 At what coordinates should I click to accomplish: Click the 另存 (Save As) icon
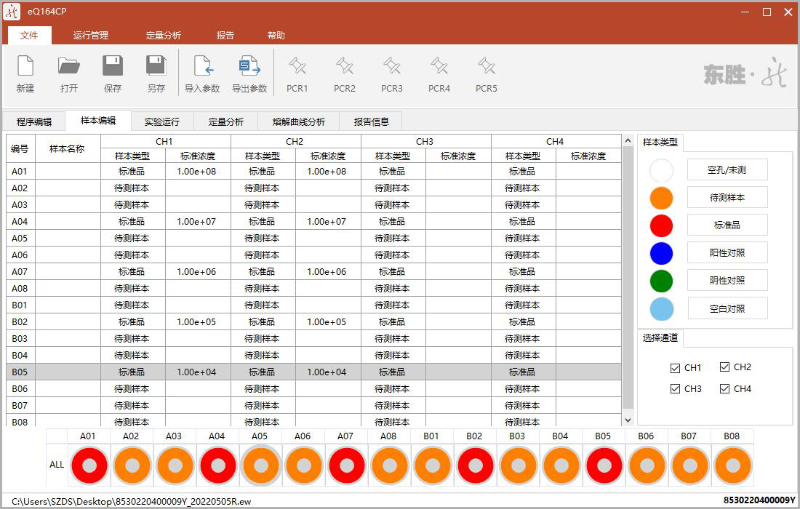pos(156,68)
